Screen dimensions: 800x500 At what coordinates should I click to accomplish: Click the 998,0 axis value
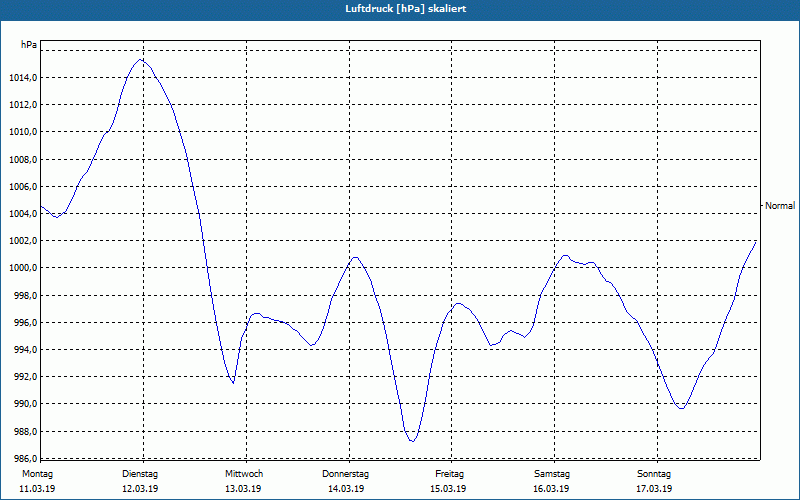click(25, 295)
